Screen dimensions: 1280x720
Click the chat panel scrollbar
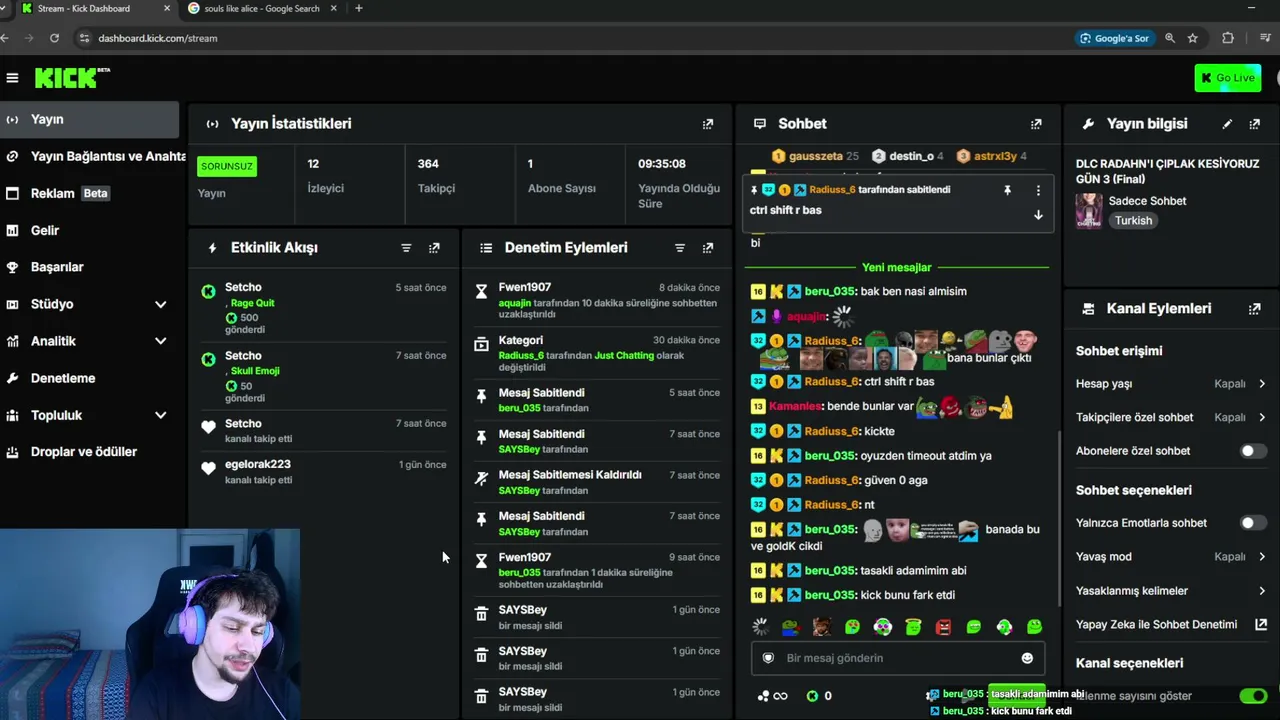click(x=1059, y=520)
